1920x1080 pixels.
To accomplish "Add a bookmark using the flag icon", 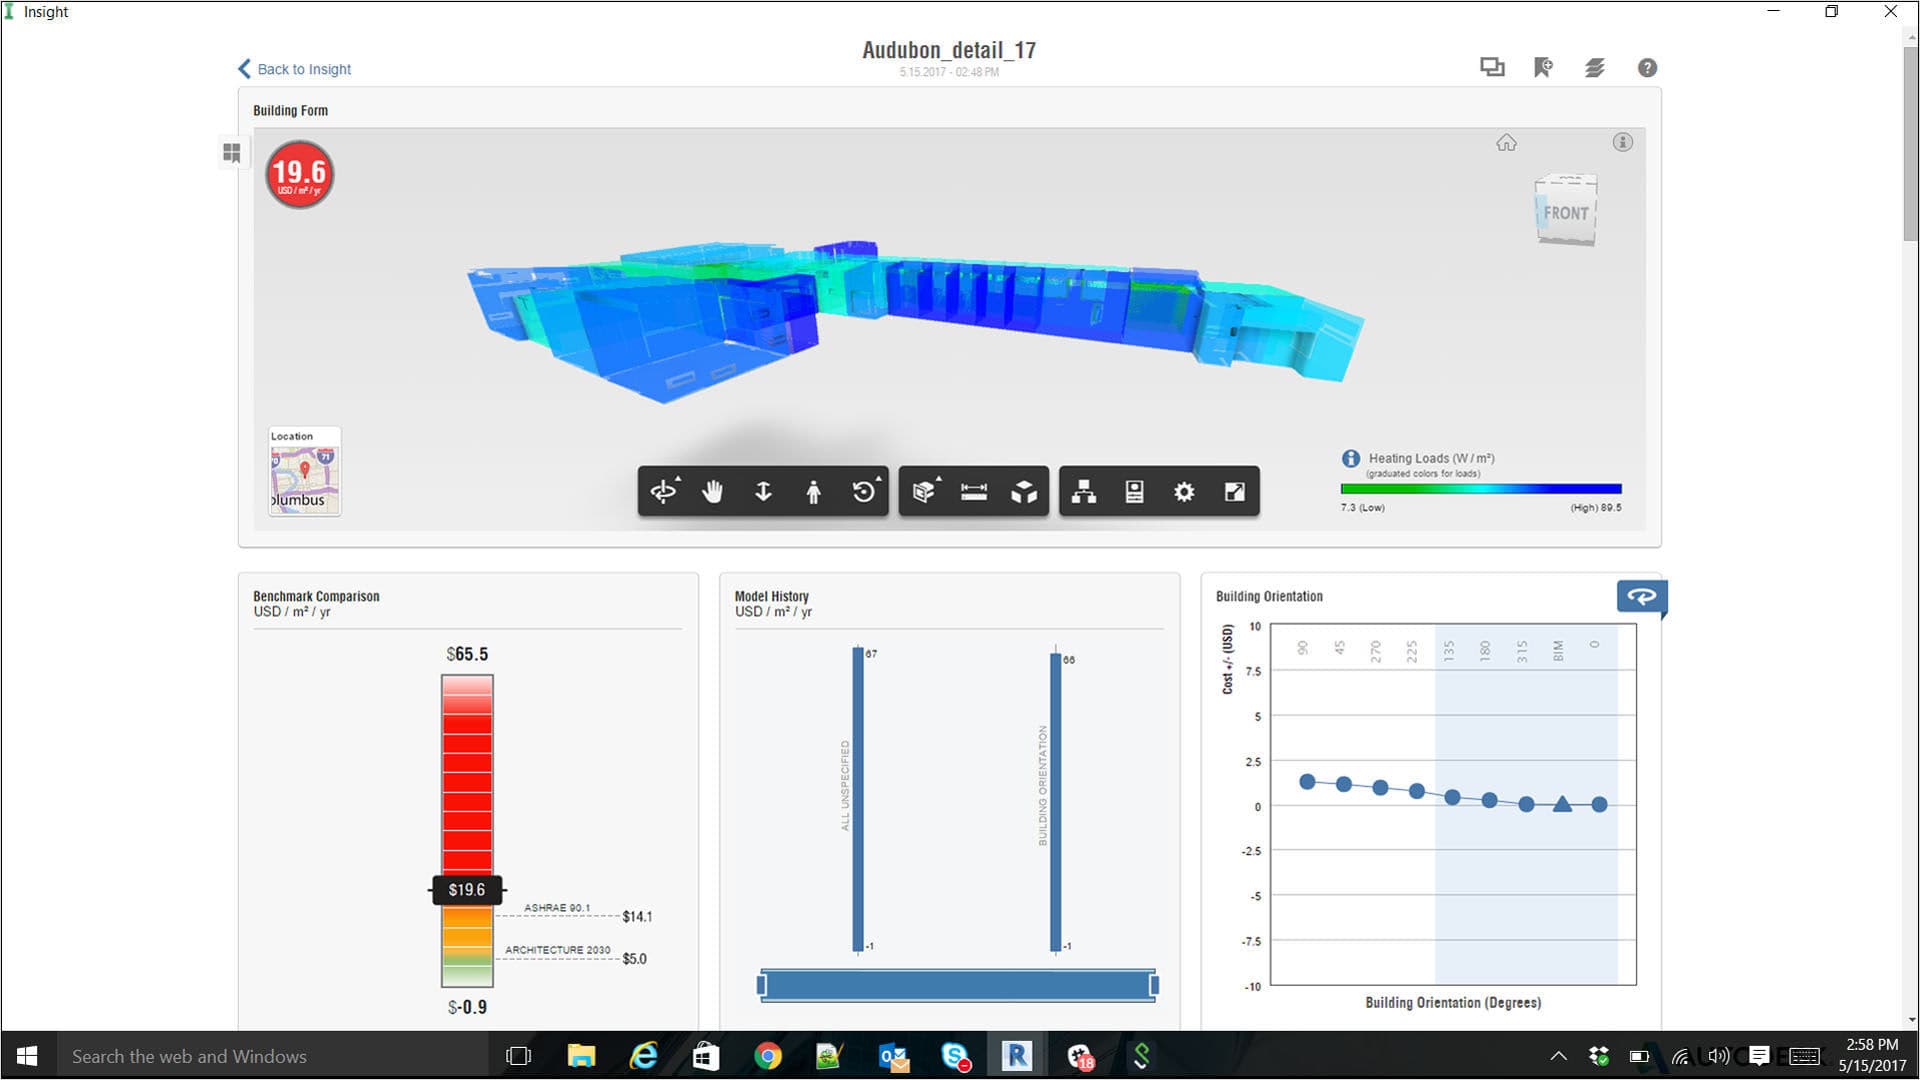I will 1541,66.
